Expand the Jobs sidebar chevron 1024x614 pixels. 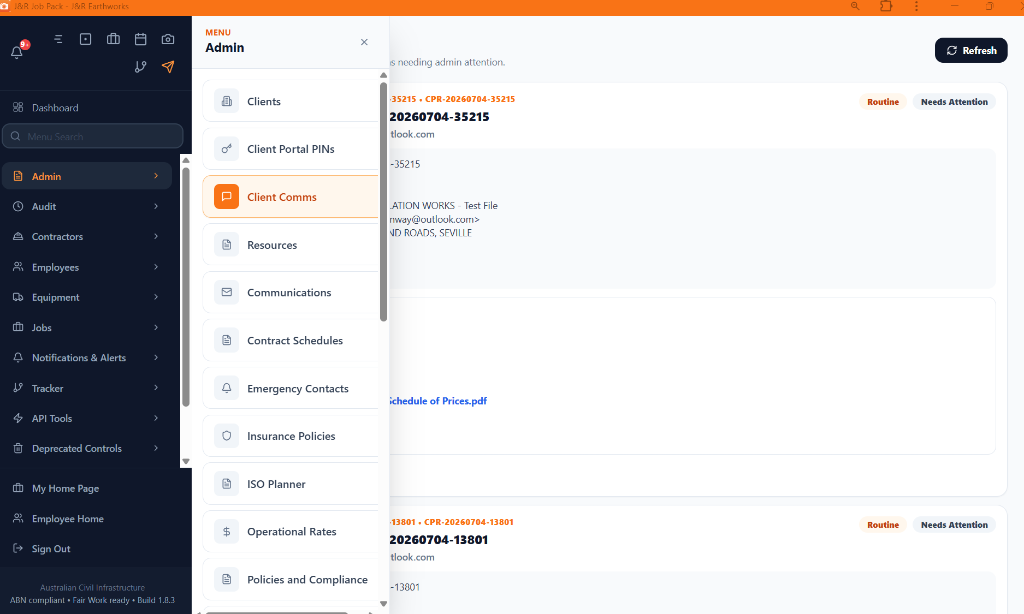click(156, 327)
